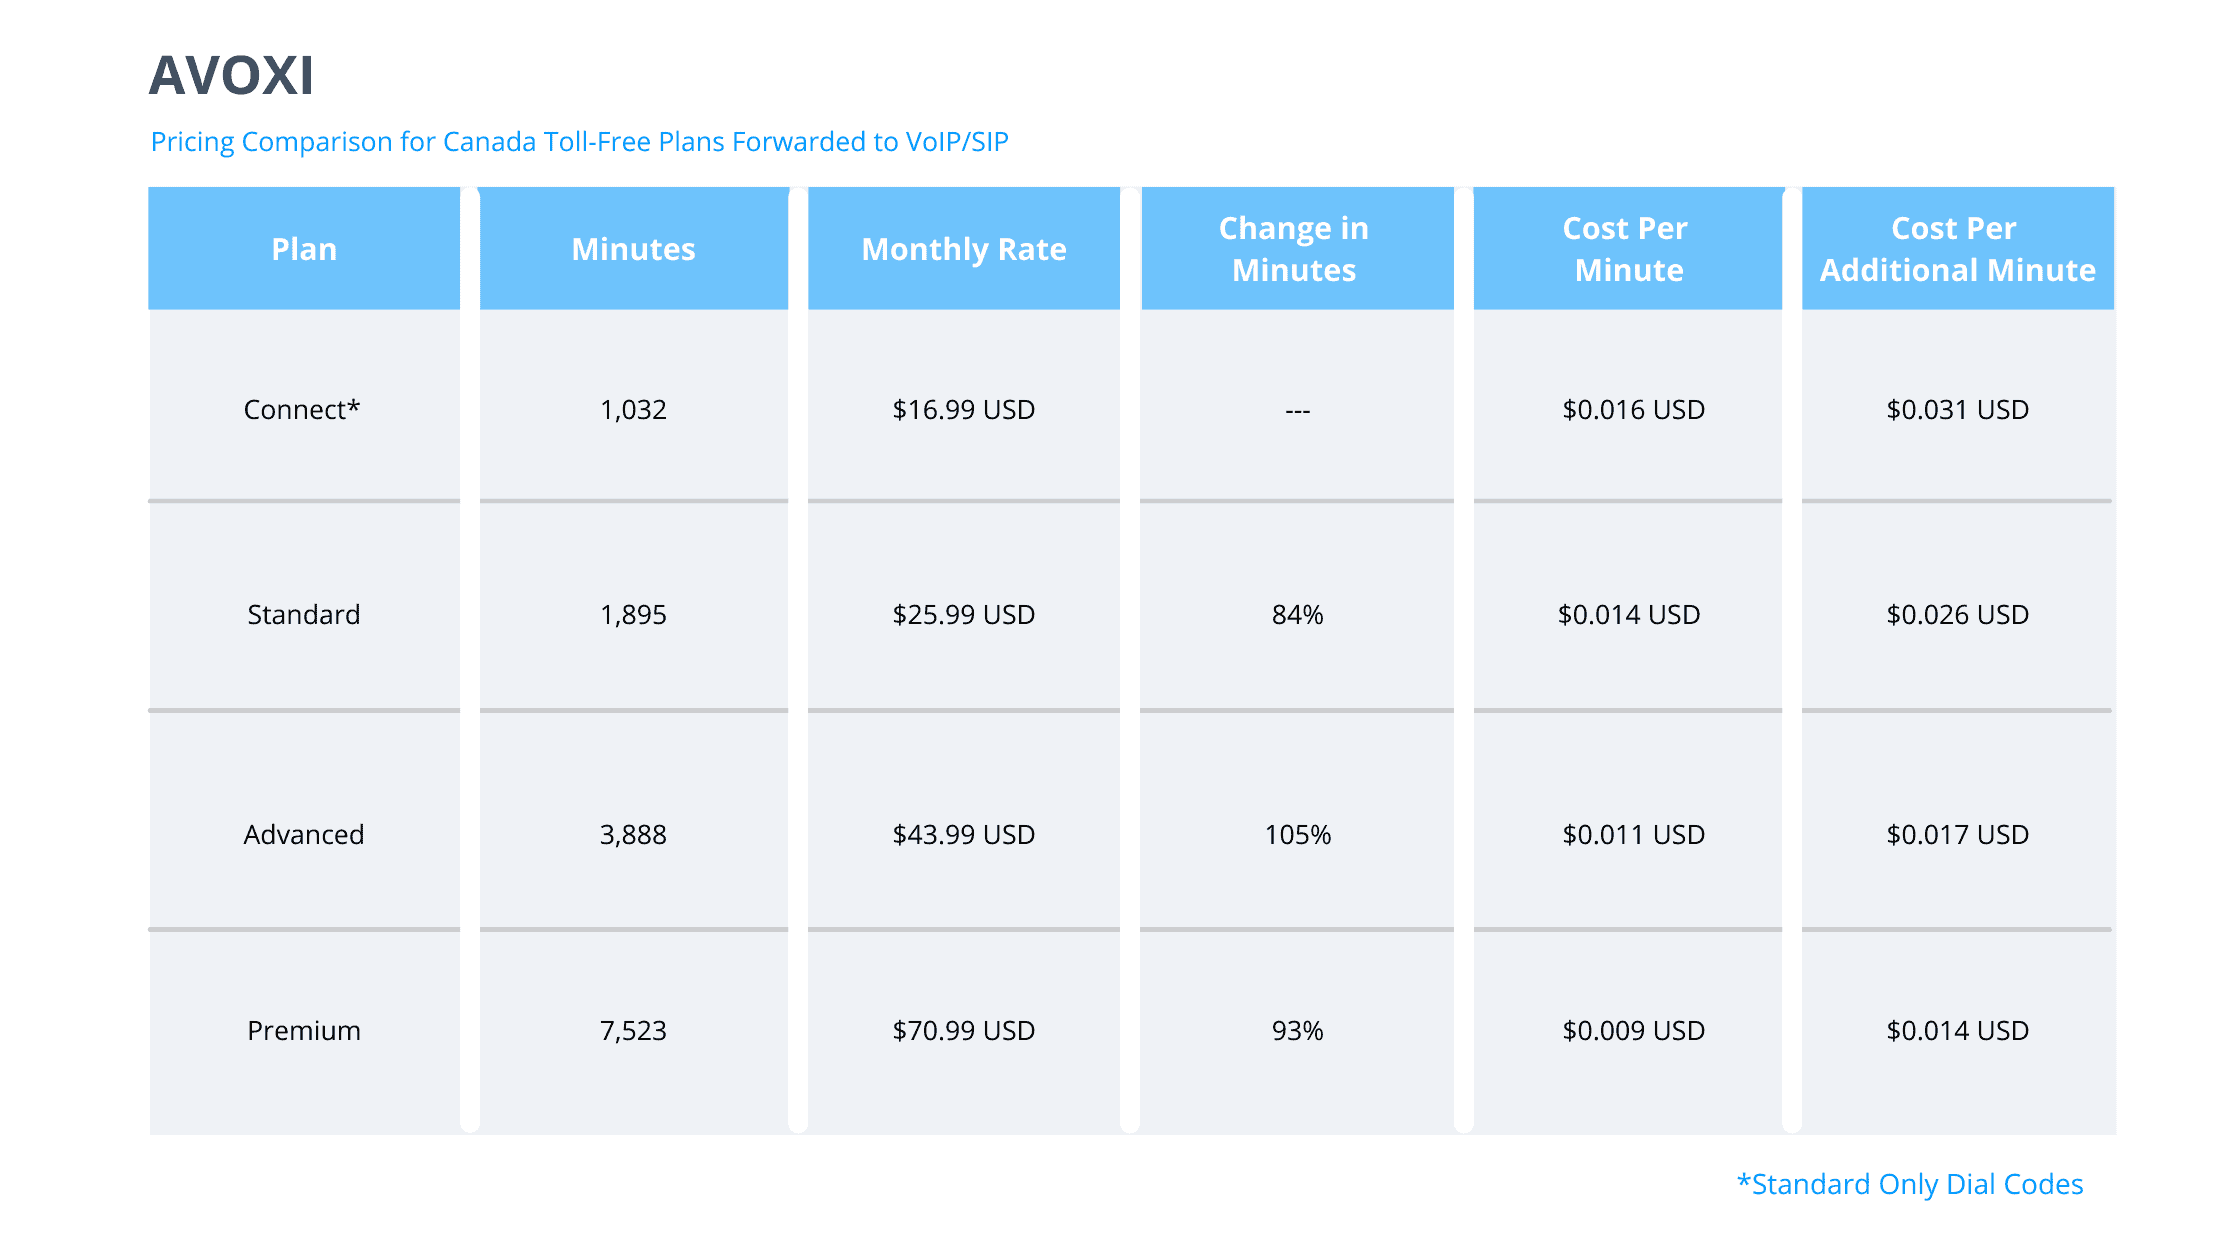Click the 1,032 minutes value
Screen dimensions: 2240x1260
[633, 410]
